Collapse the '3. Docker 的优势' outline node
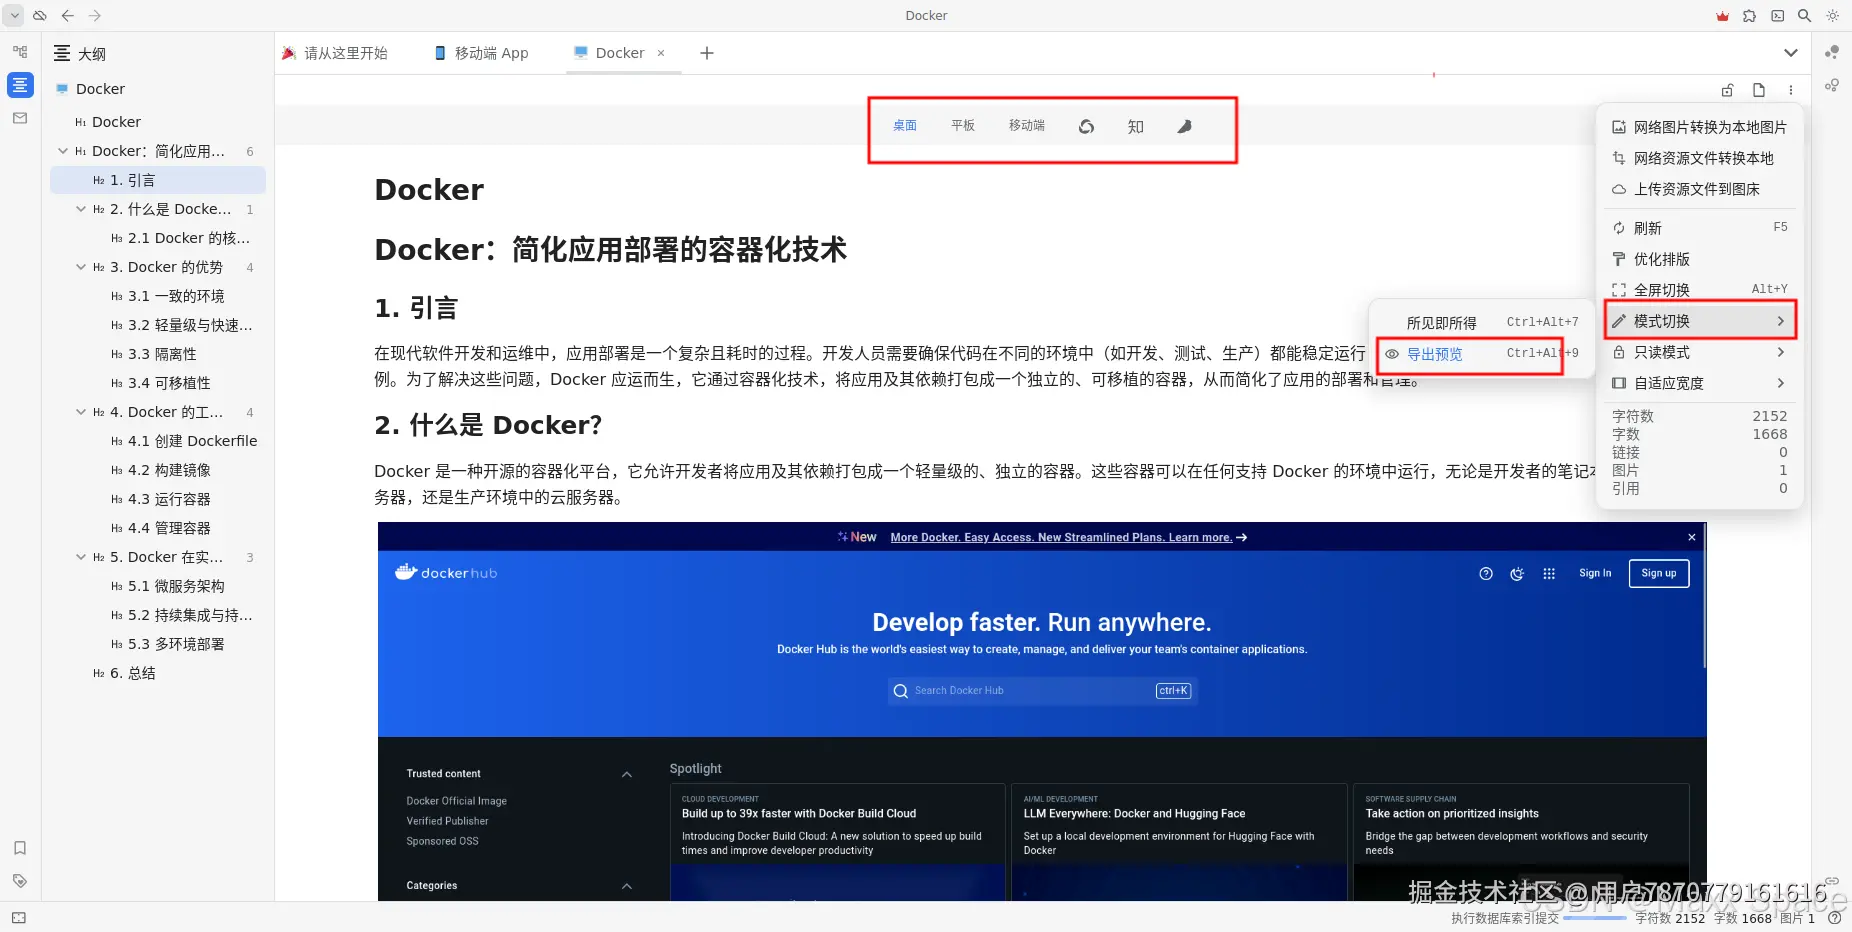The height and width of the screenshot is (932, 1852). click(82, 267)
